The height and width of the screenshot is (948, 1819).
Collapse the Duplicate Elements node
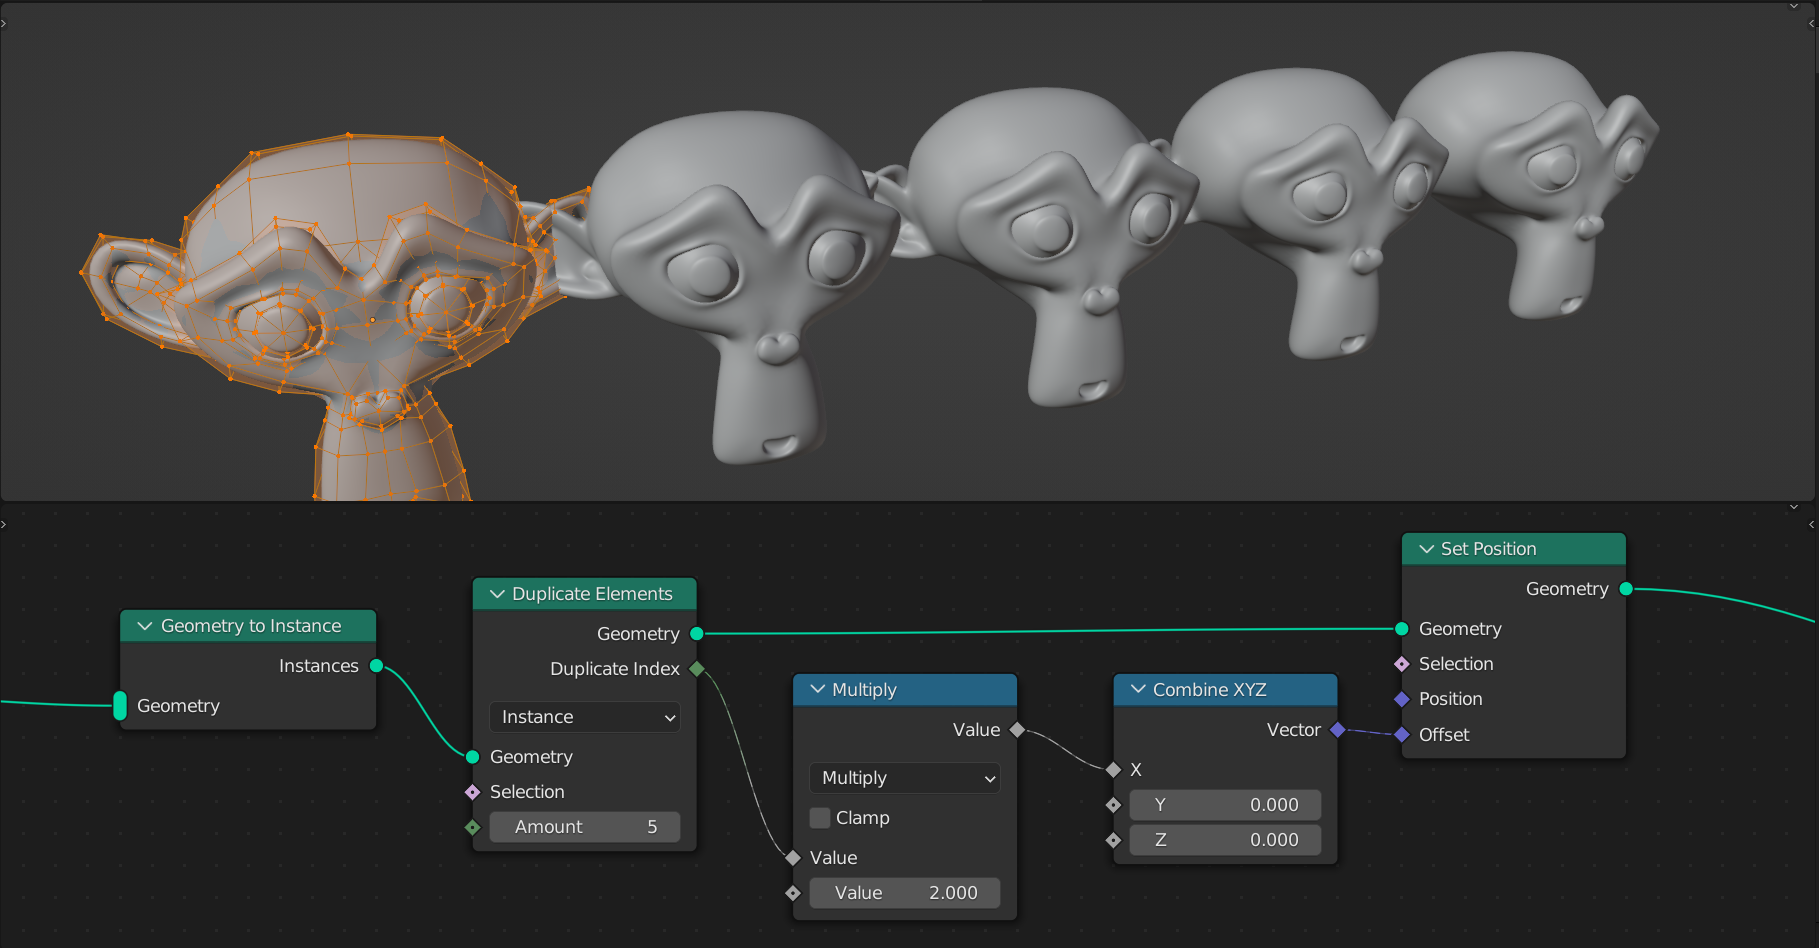(497, 593)
